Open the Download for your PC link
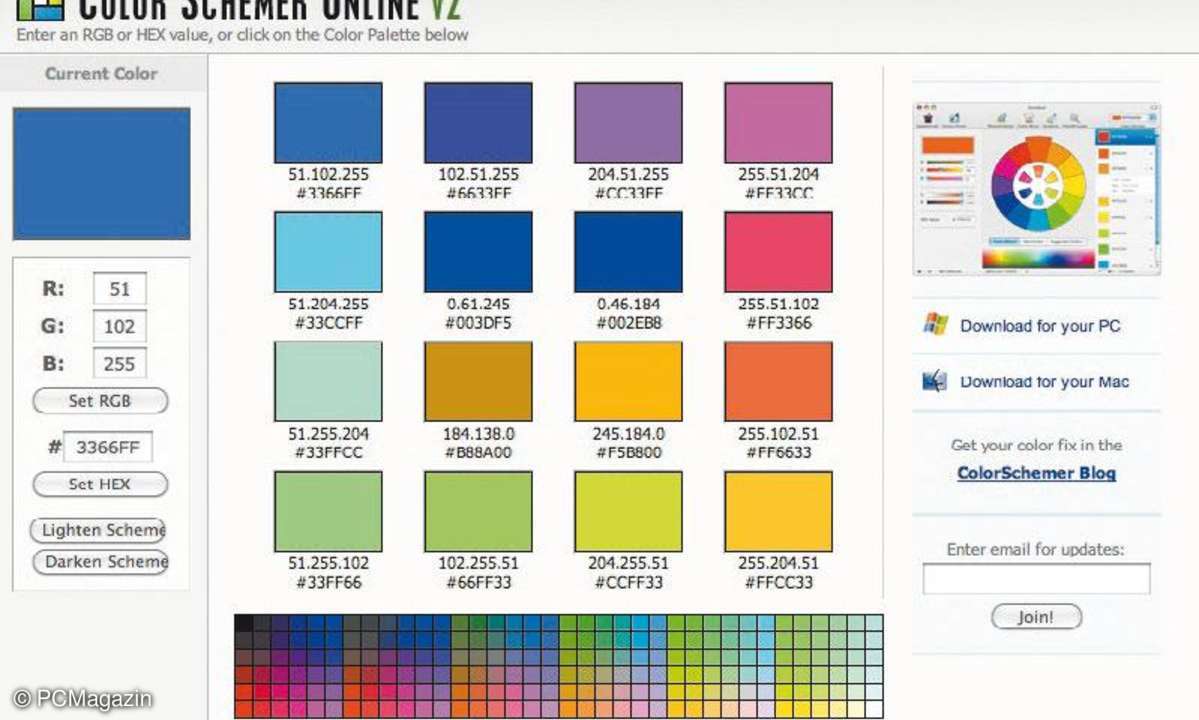 coord(1040,326)
